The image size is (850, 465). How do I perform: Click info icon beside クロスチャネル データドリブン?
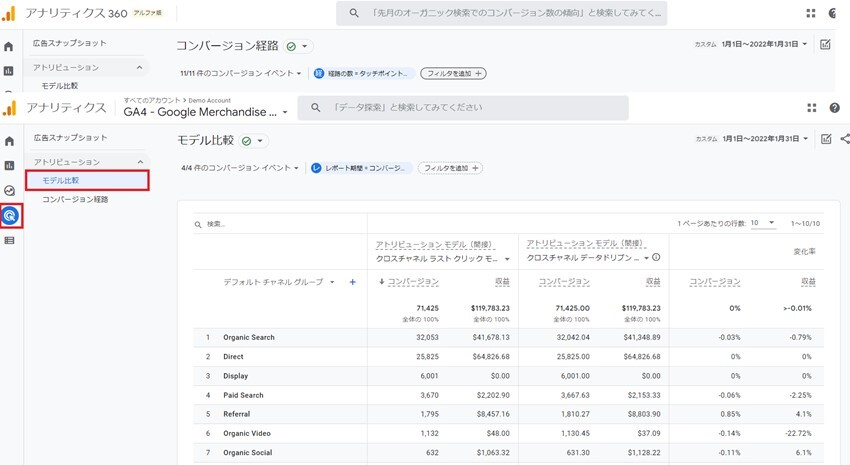click(x=657, y=257)
